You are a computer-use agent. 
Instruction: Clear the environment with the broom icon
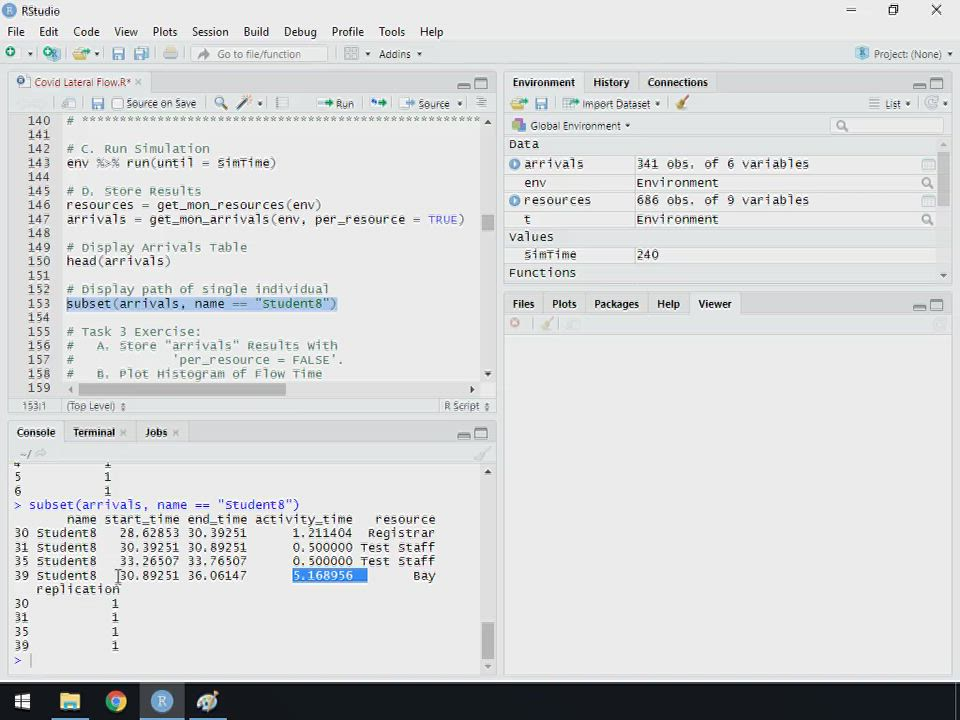pos(682,103)
